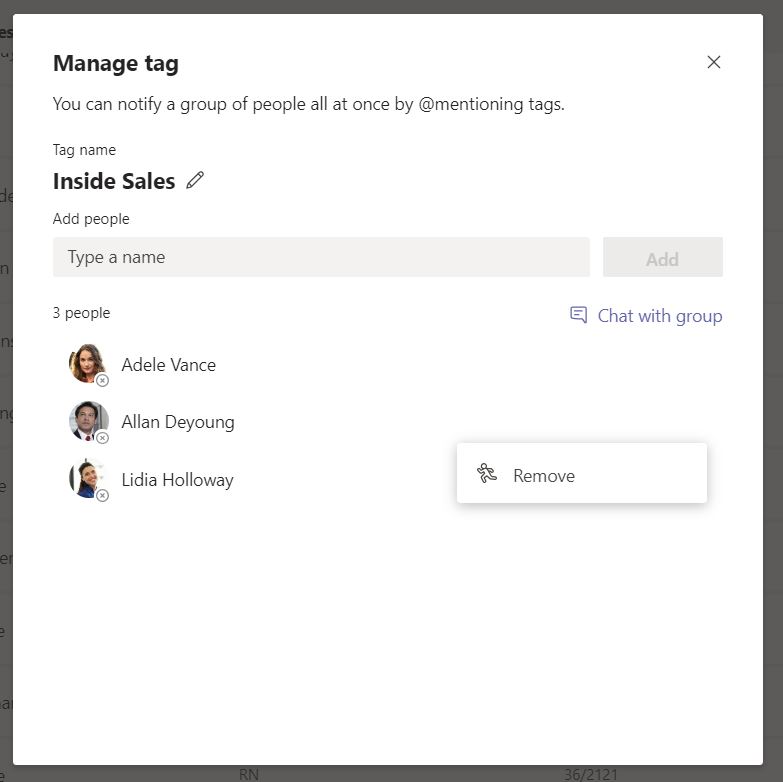783x782 pixels.
Task: Click the Inside Sales tag name text
Action: (114, 181)
